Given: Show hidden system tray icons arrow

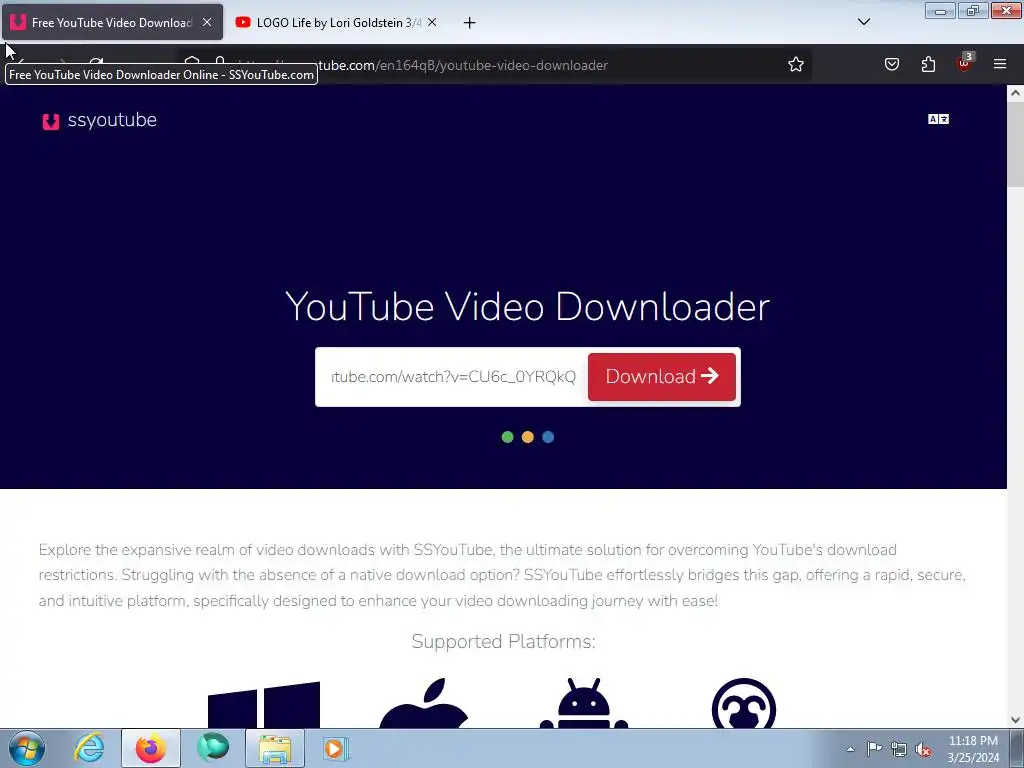Looking at the screenshot, I should coord(850,749).
